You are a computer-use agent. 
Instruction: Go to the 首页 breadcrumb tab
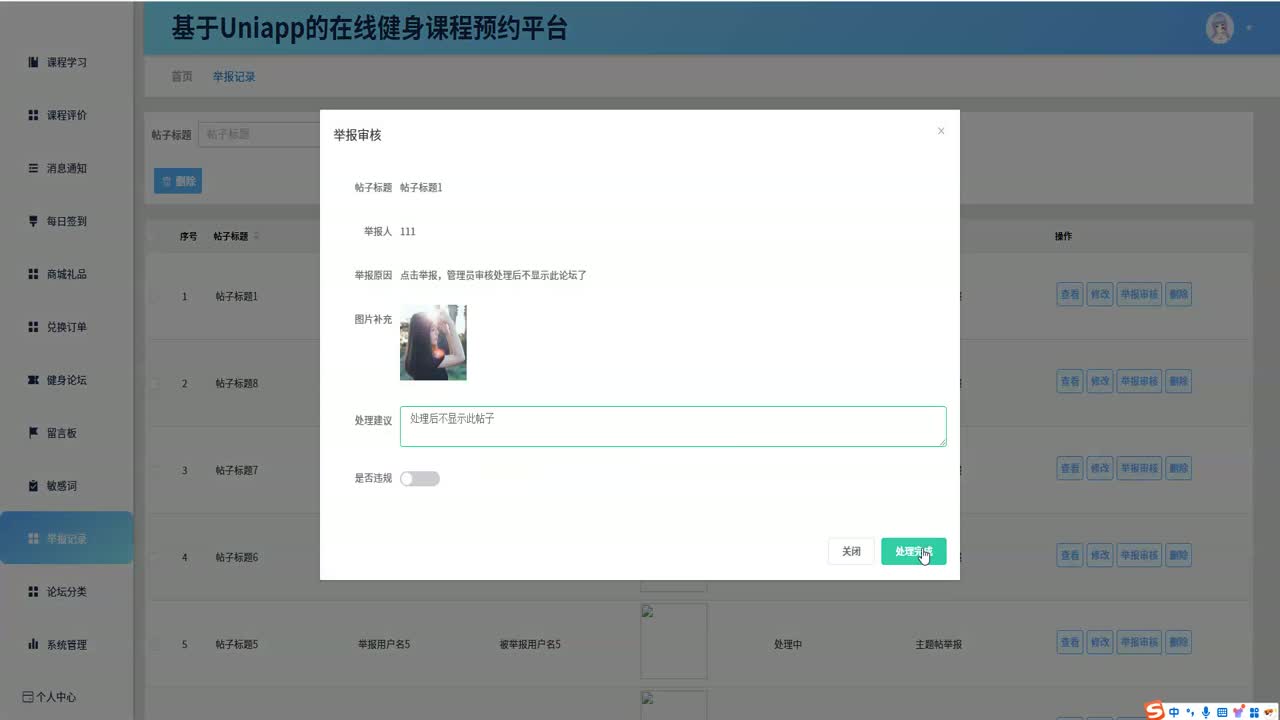point(181,76)
